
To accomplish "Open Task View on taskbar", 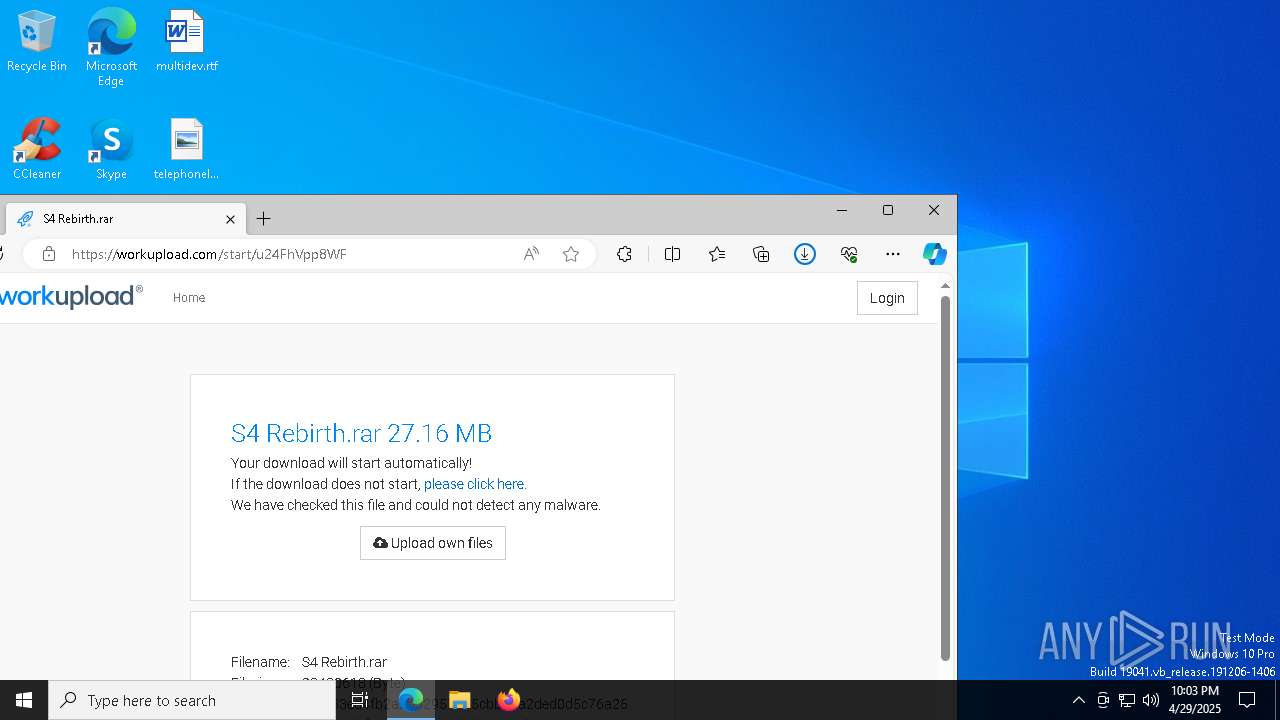I will tap(360, 700).
